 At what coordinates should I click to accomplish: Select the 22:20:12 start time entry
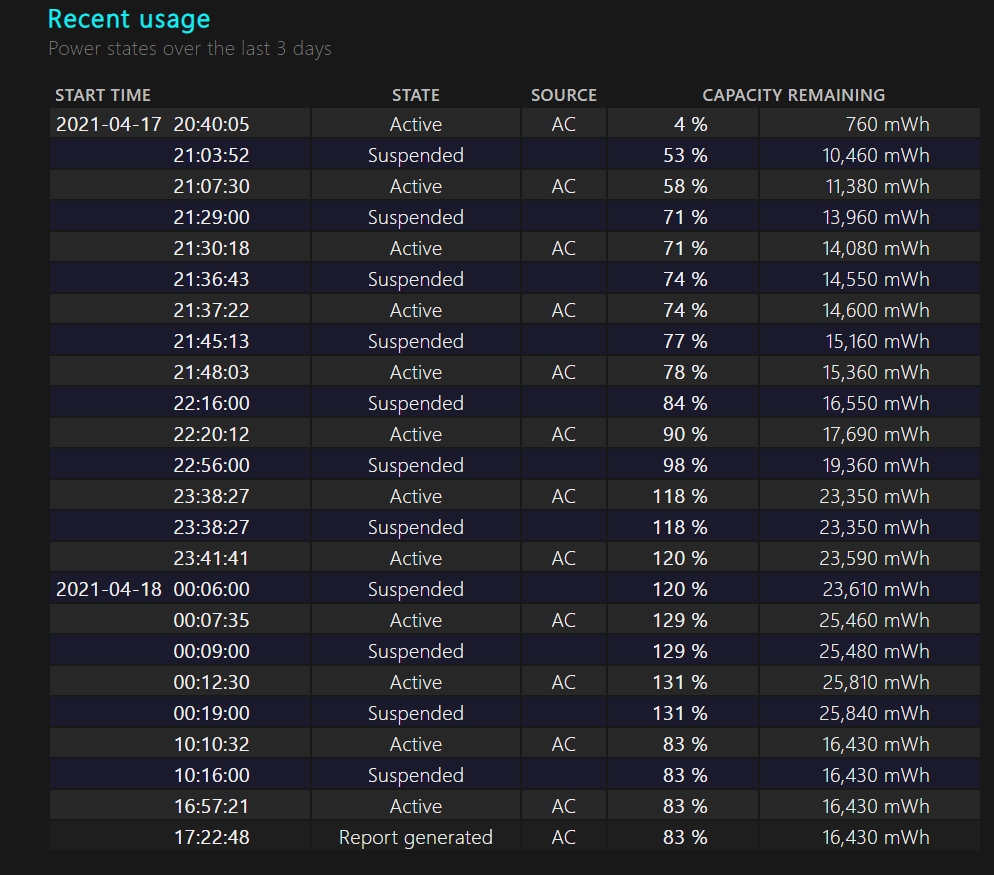point(211,434)
